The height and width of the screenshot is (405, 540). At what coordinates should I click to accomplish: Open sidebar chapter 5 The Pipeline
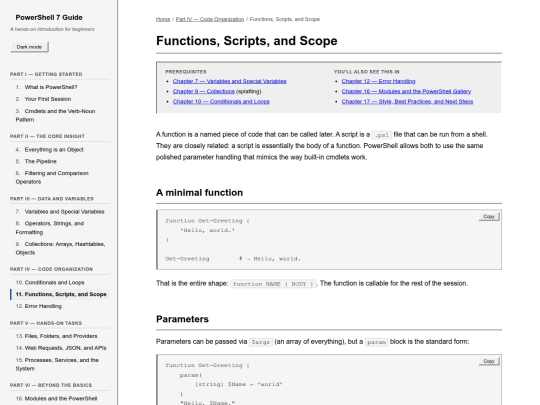[60, 161]
